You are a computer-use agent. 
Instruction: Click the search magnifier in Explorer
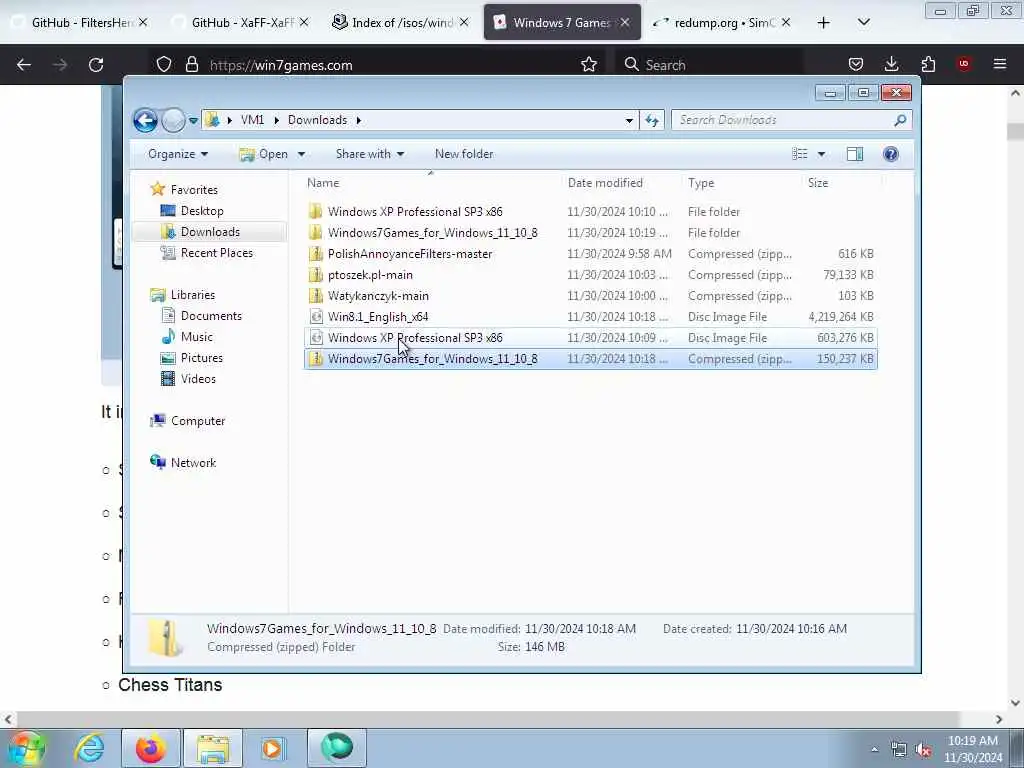901,120
